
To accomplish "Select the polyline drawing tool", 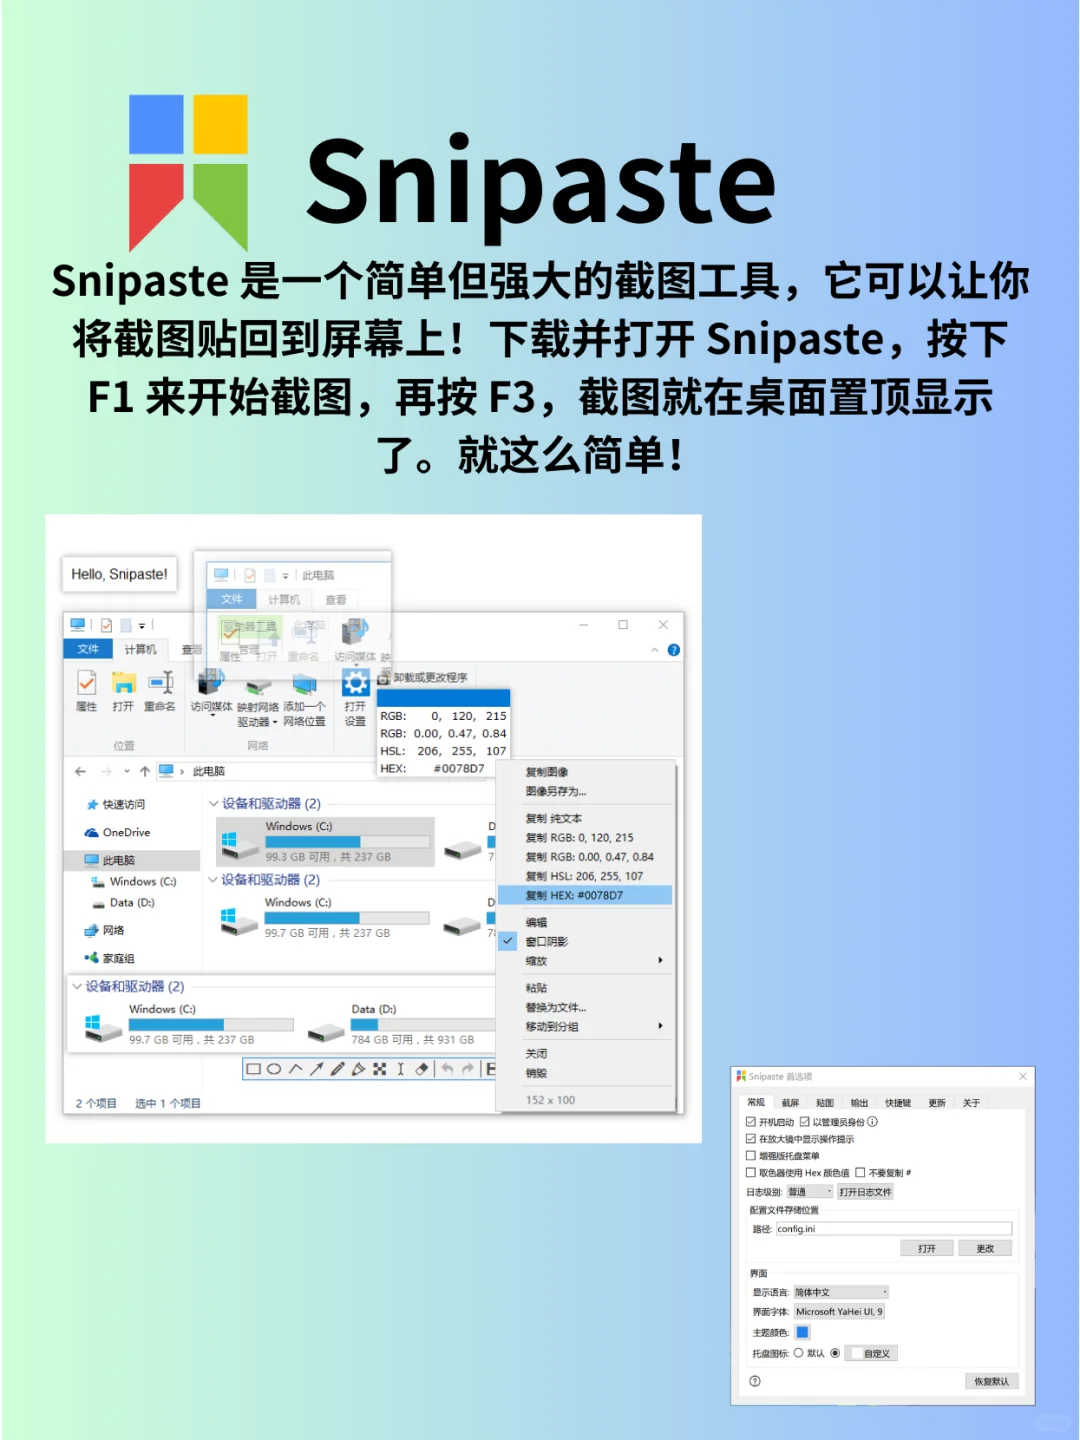I will 296,1069.
